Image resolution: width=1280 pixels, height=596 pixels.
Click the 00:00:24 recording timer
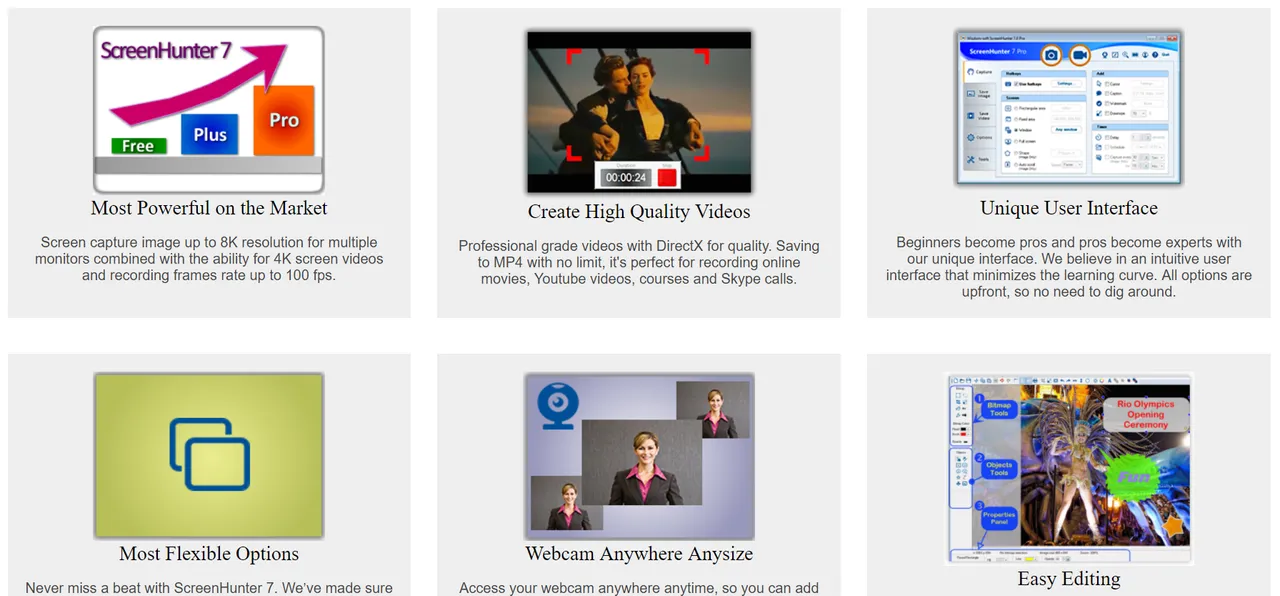(x=626, y=178)
